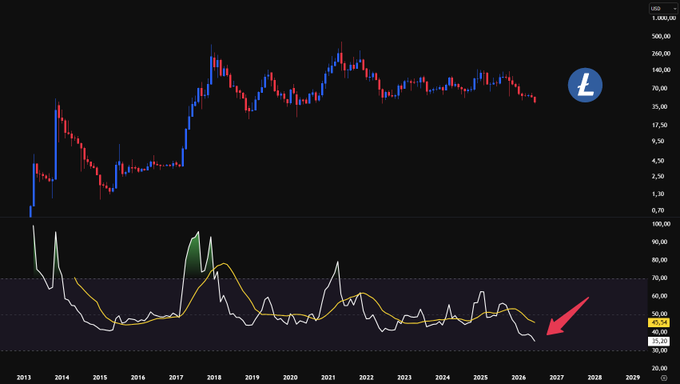Click the 2014 year label on time axis
The image size is (680, 384).
click(x=62, y=377)
